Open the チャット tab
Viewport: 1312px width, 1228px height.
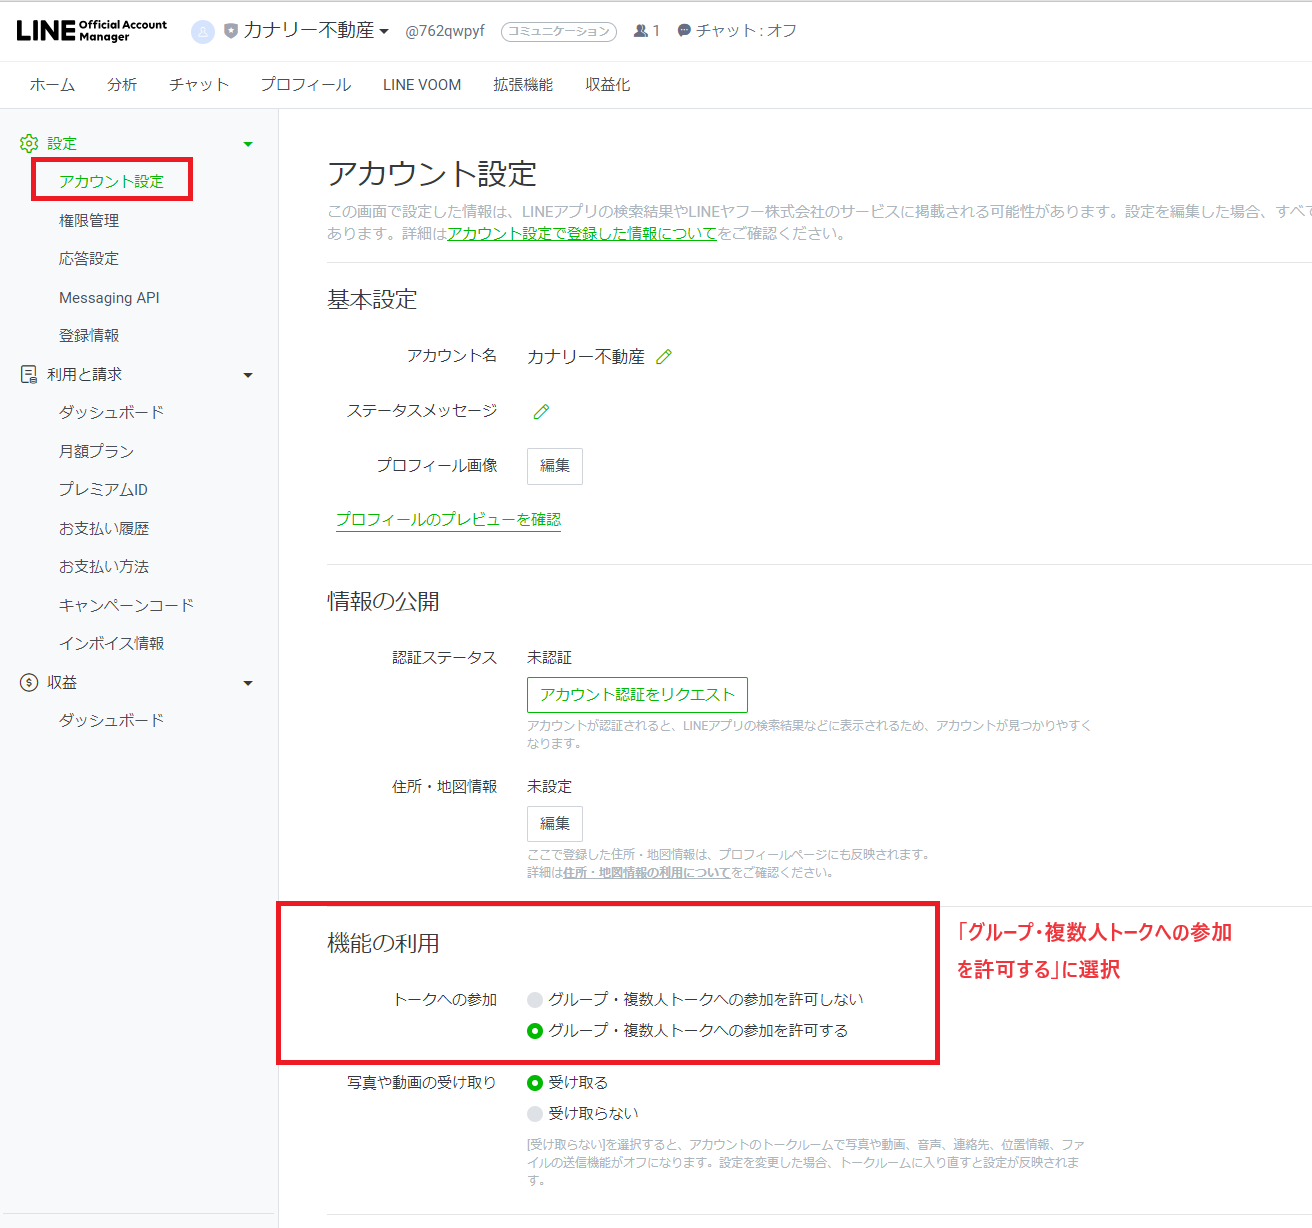pyautogui.click(x=199, y=85)
